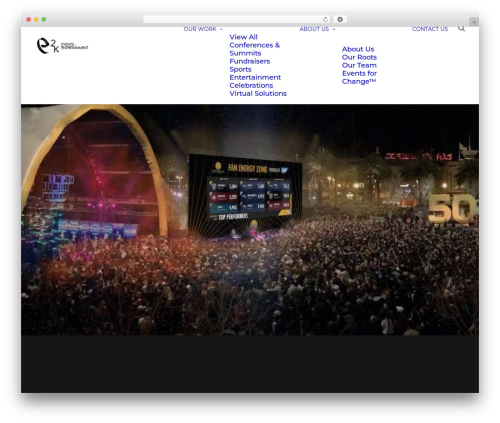Open the ABOUT US menu
500x423 pixels.
click(x=314, y=29)
